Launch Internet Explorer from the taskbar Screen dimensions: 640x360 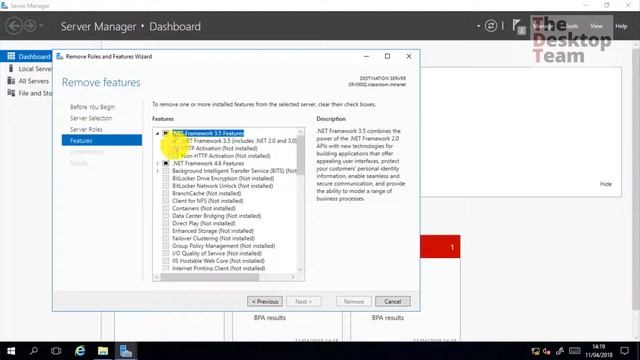[80, 351]
